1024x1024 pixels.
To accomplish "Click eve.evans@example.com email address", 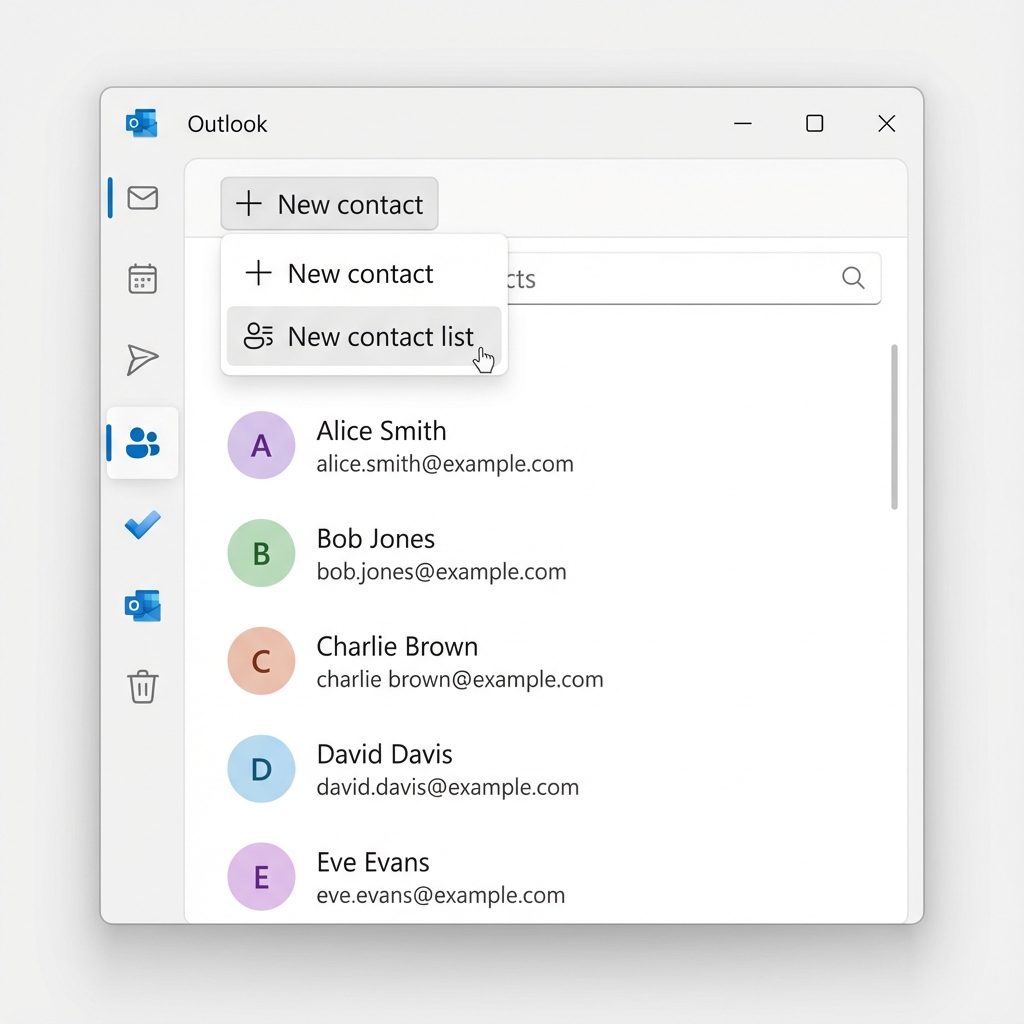I will [x=441, y=895].
